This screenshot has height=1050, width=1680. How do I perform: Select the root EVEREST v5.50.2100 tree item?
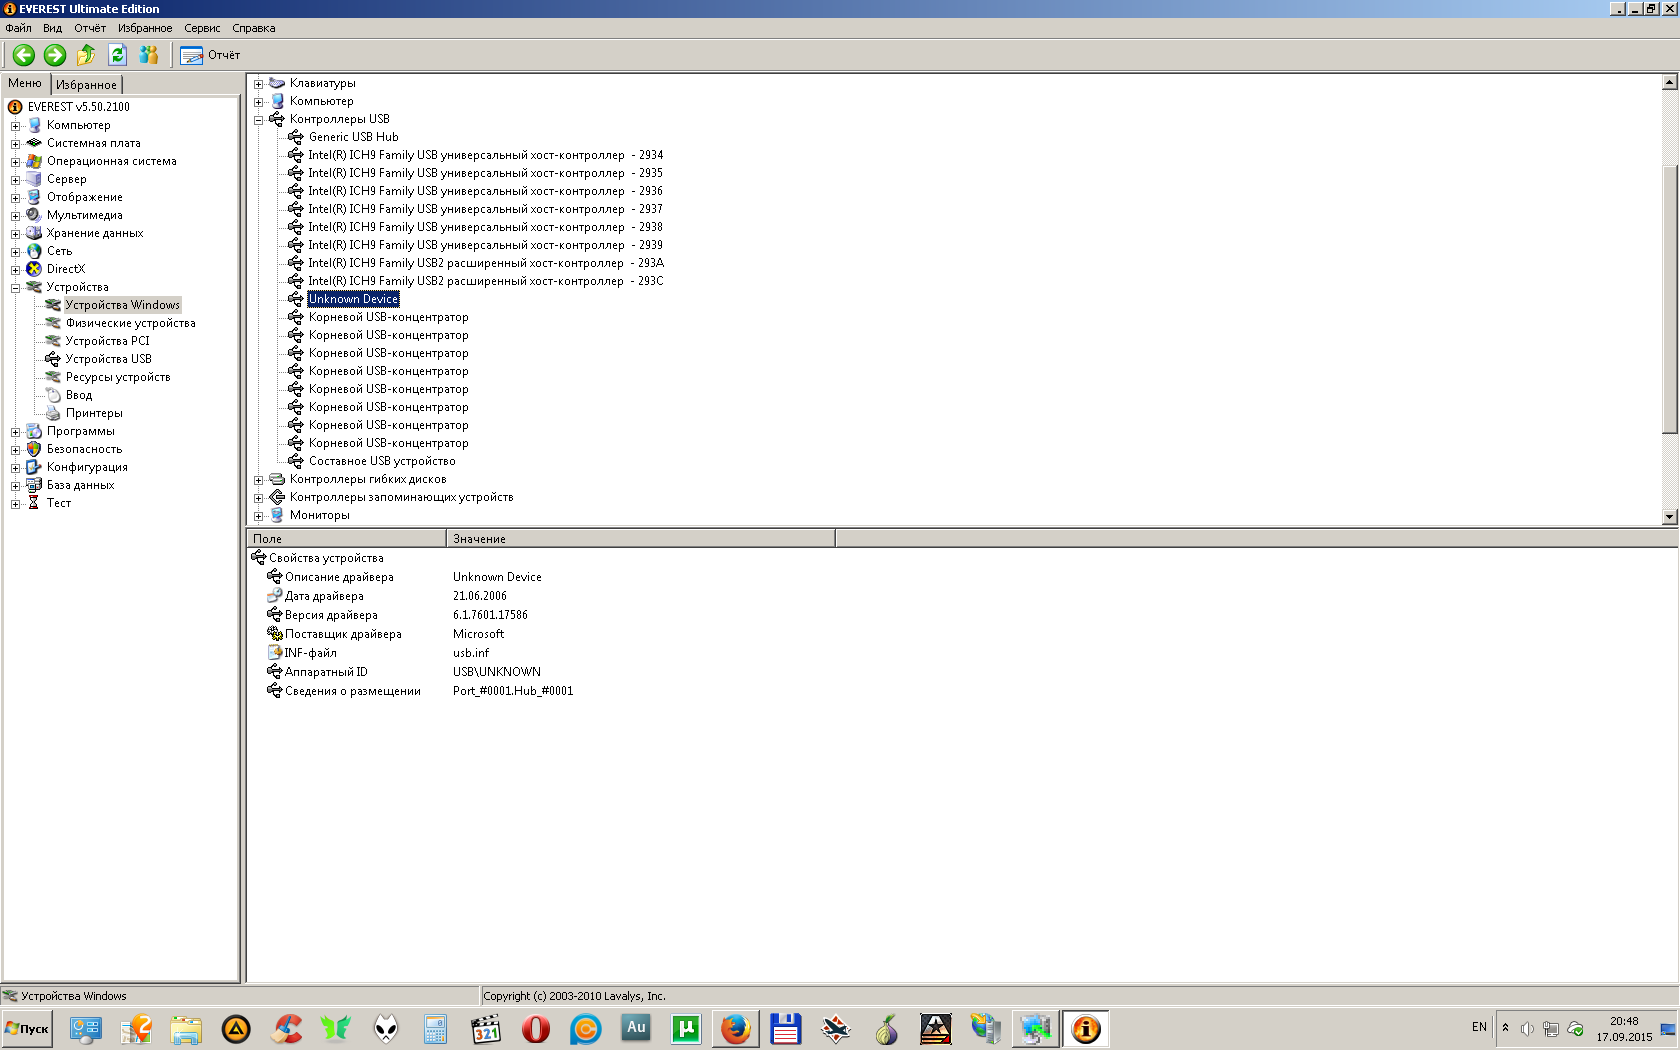point(78,107)
